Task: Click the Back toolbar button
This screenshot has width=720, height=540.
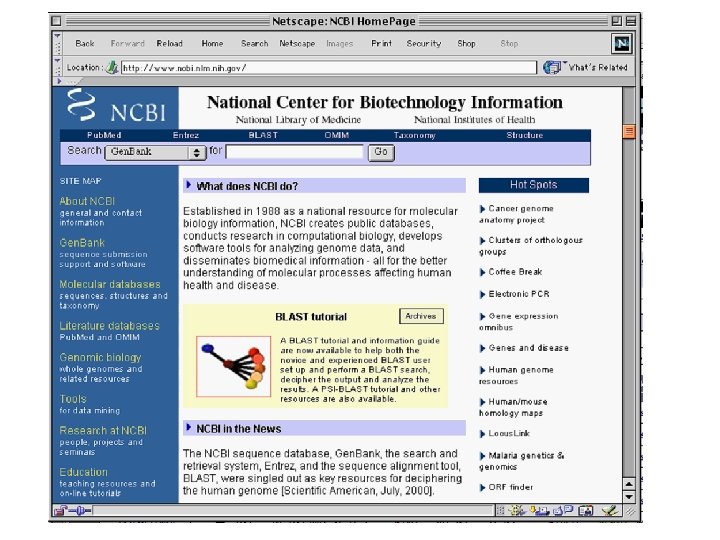Action: [x=84, y=44]
